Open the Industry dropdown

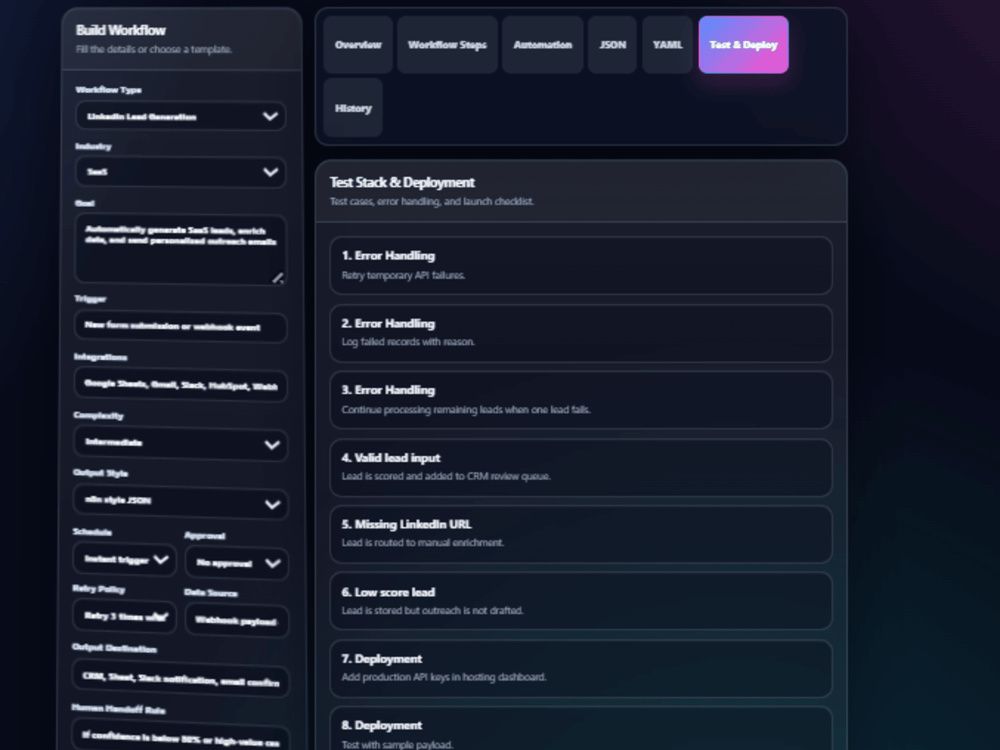point(180,172)
